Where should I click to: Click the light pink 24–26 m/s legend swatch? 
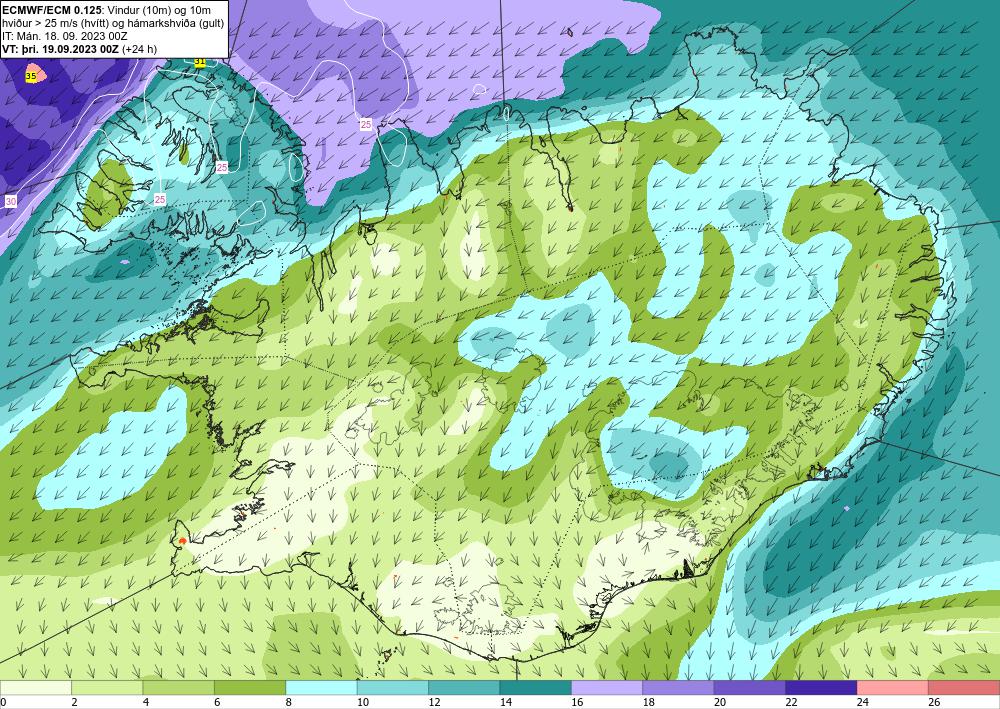coord(893,687)
